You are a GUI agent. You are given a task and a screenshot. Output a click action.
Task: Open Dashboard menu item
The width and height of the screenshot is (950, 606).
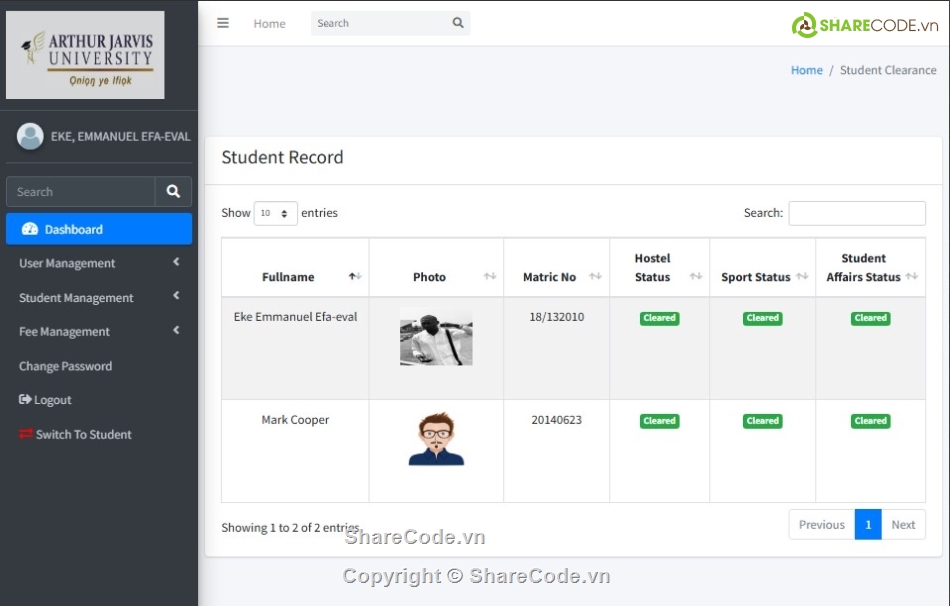99,229
